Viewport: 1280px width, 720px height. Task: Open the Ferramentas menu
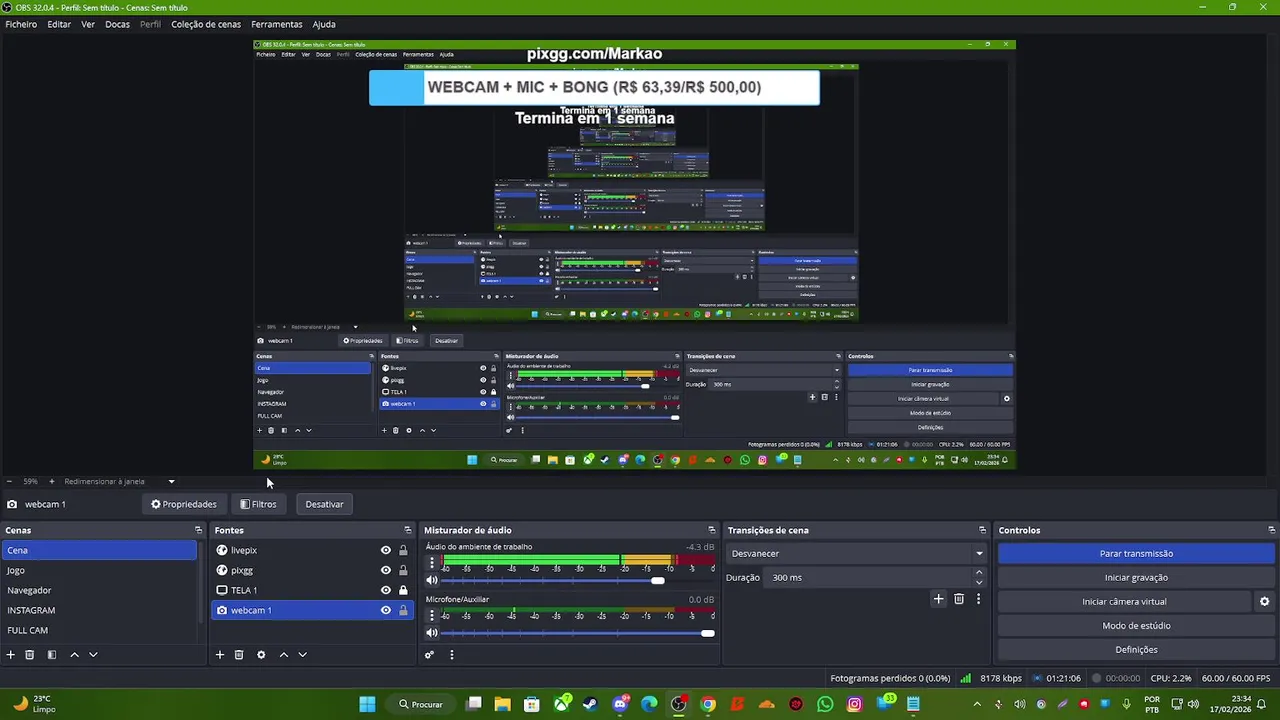[277, 24]
